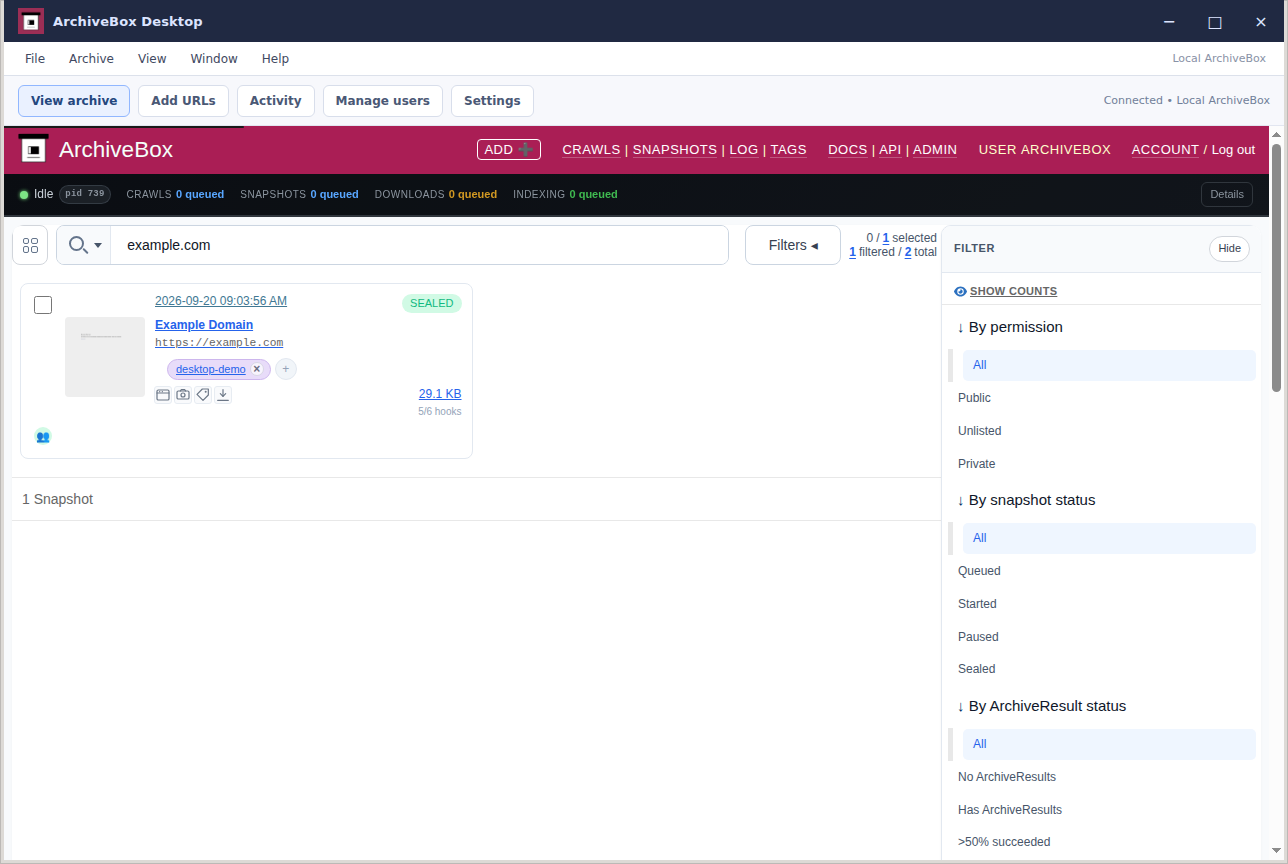Click the ArchiveBox Desktop app icon in the title bar
Viewport: 1288px width, 864px height.
[x=31, y=21]
